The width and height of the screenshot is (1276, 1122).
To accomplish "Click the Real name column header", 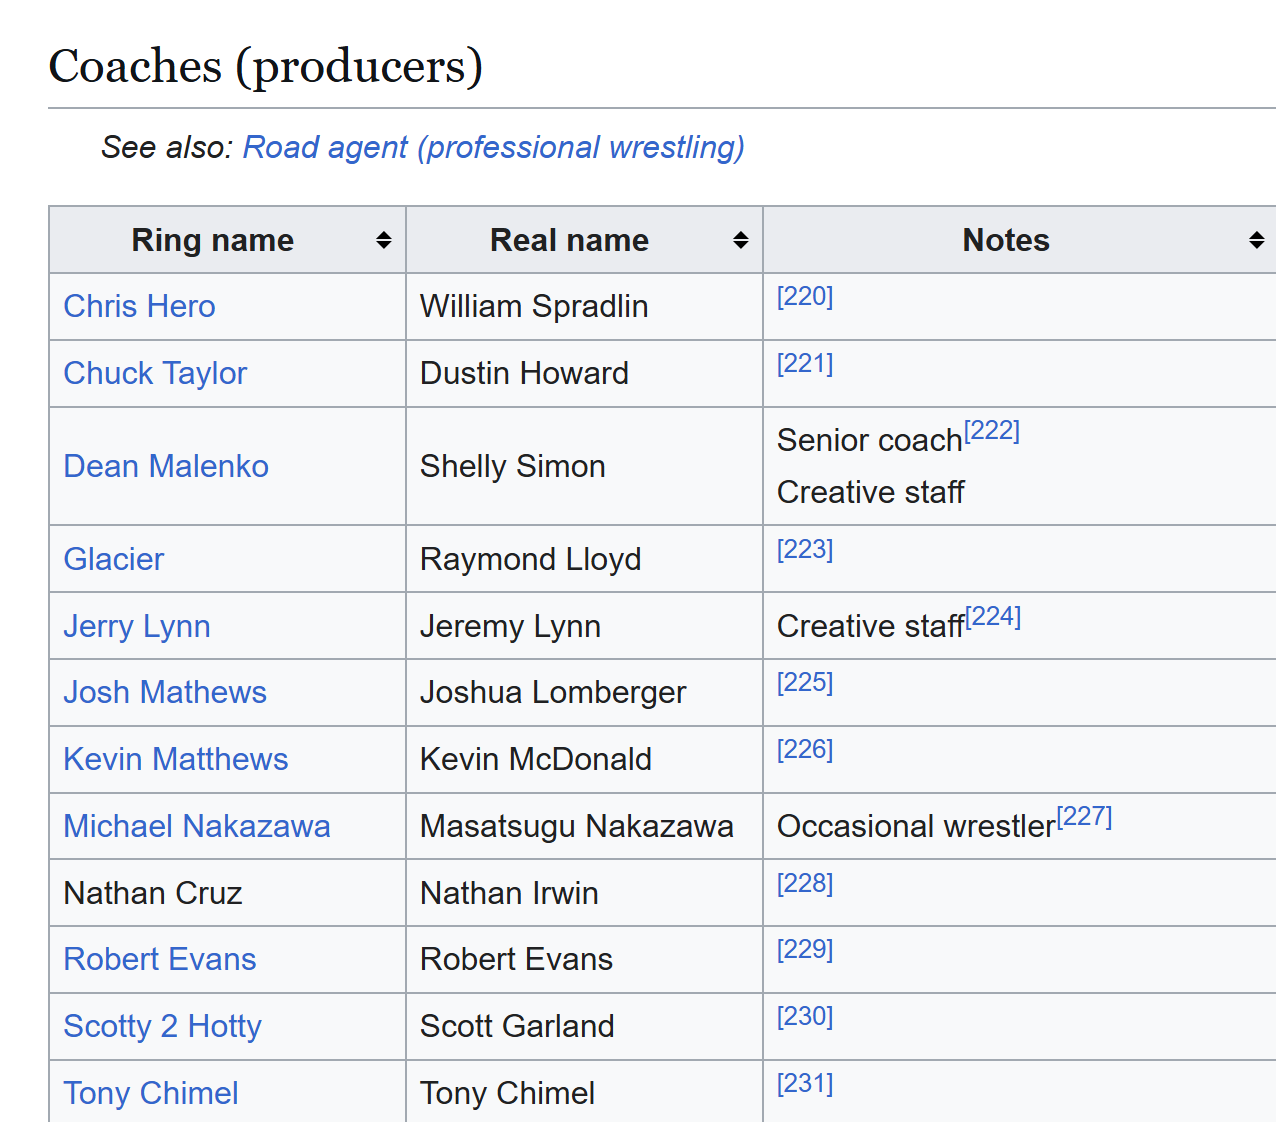I will (584, 240).
